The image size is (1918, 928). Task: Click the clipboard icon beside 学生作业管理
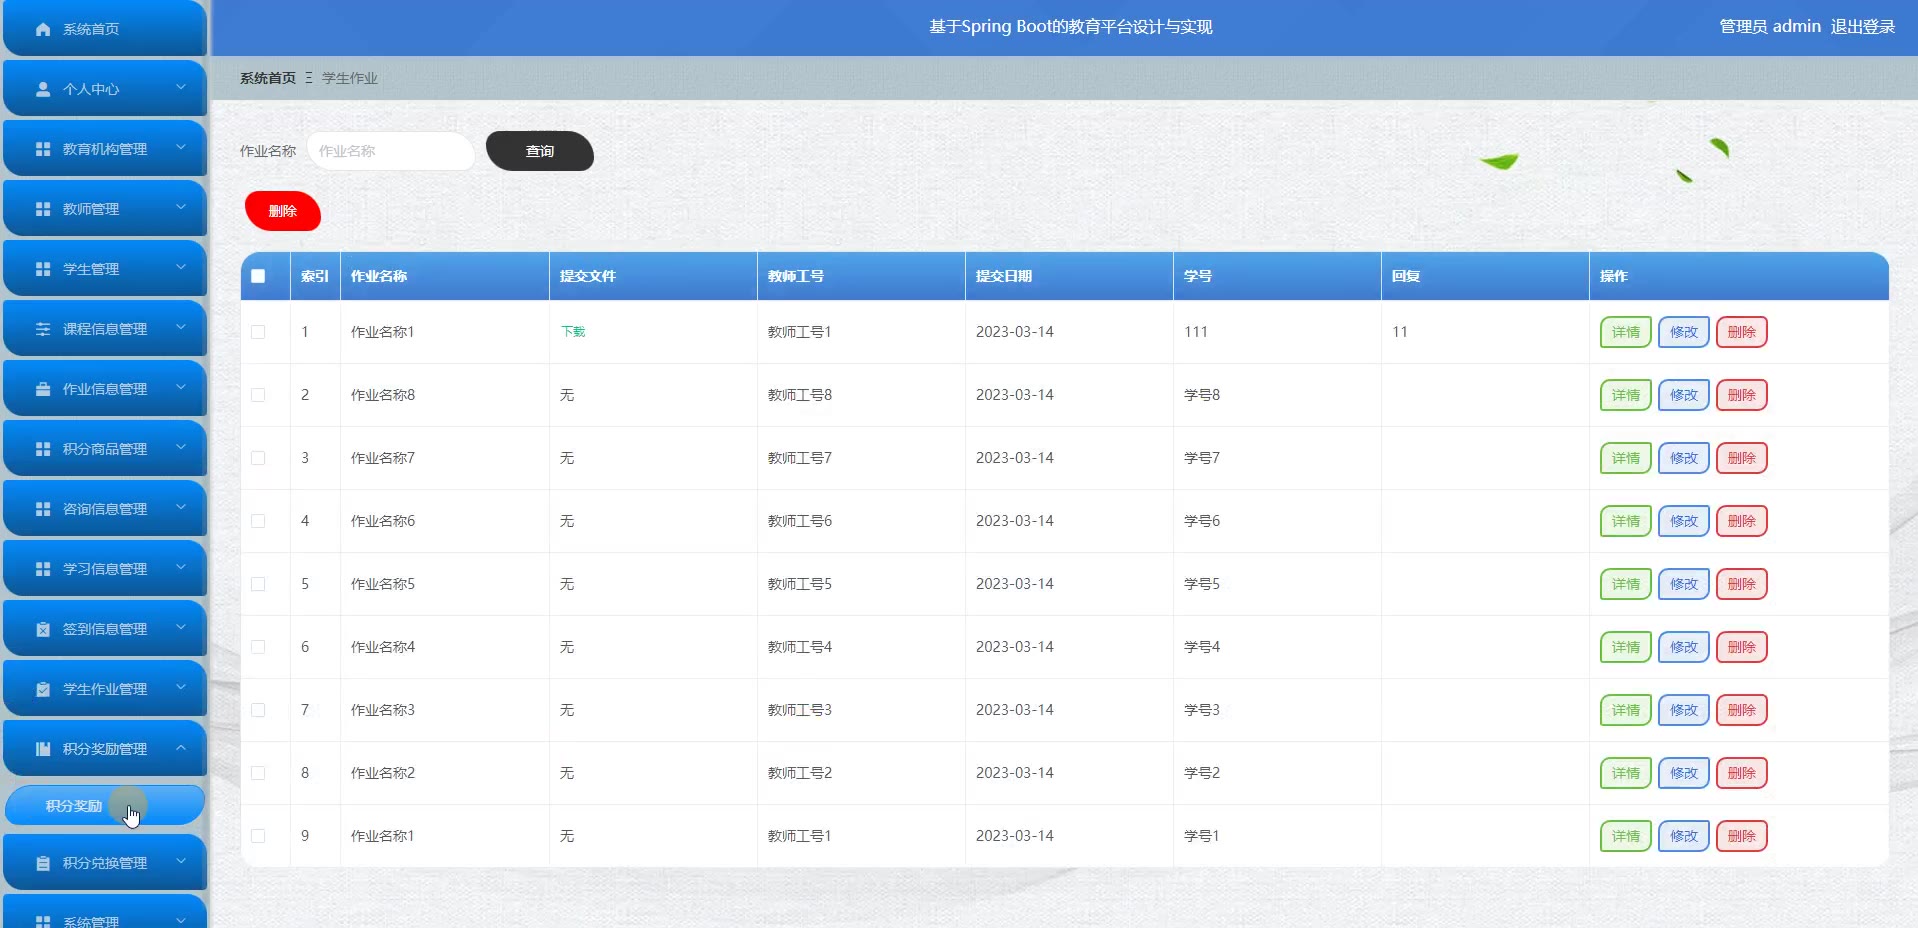pyautogui.click(x=43, y=689)
